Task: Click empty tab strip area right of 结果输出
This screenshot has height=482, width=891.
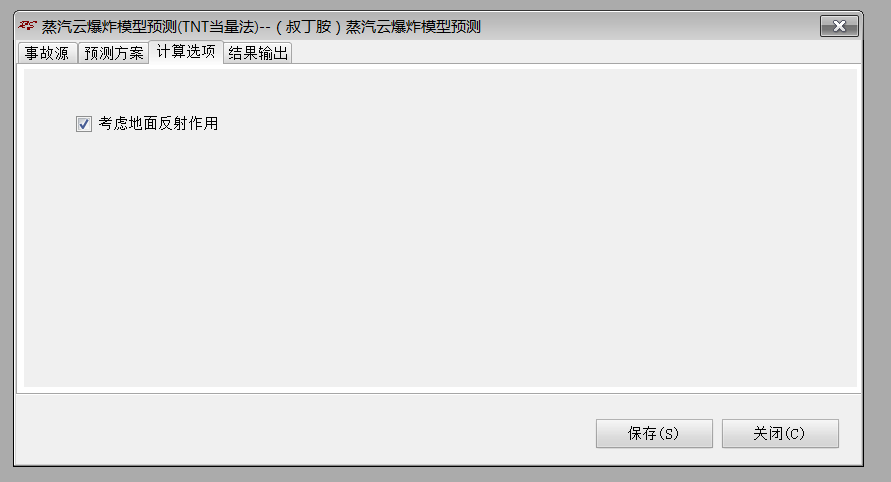Action: pyautogui.click(x=574, y=53)
